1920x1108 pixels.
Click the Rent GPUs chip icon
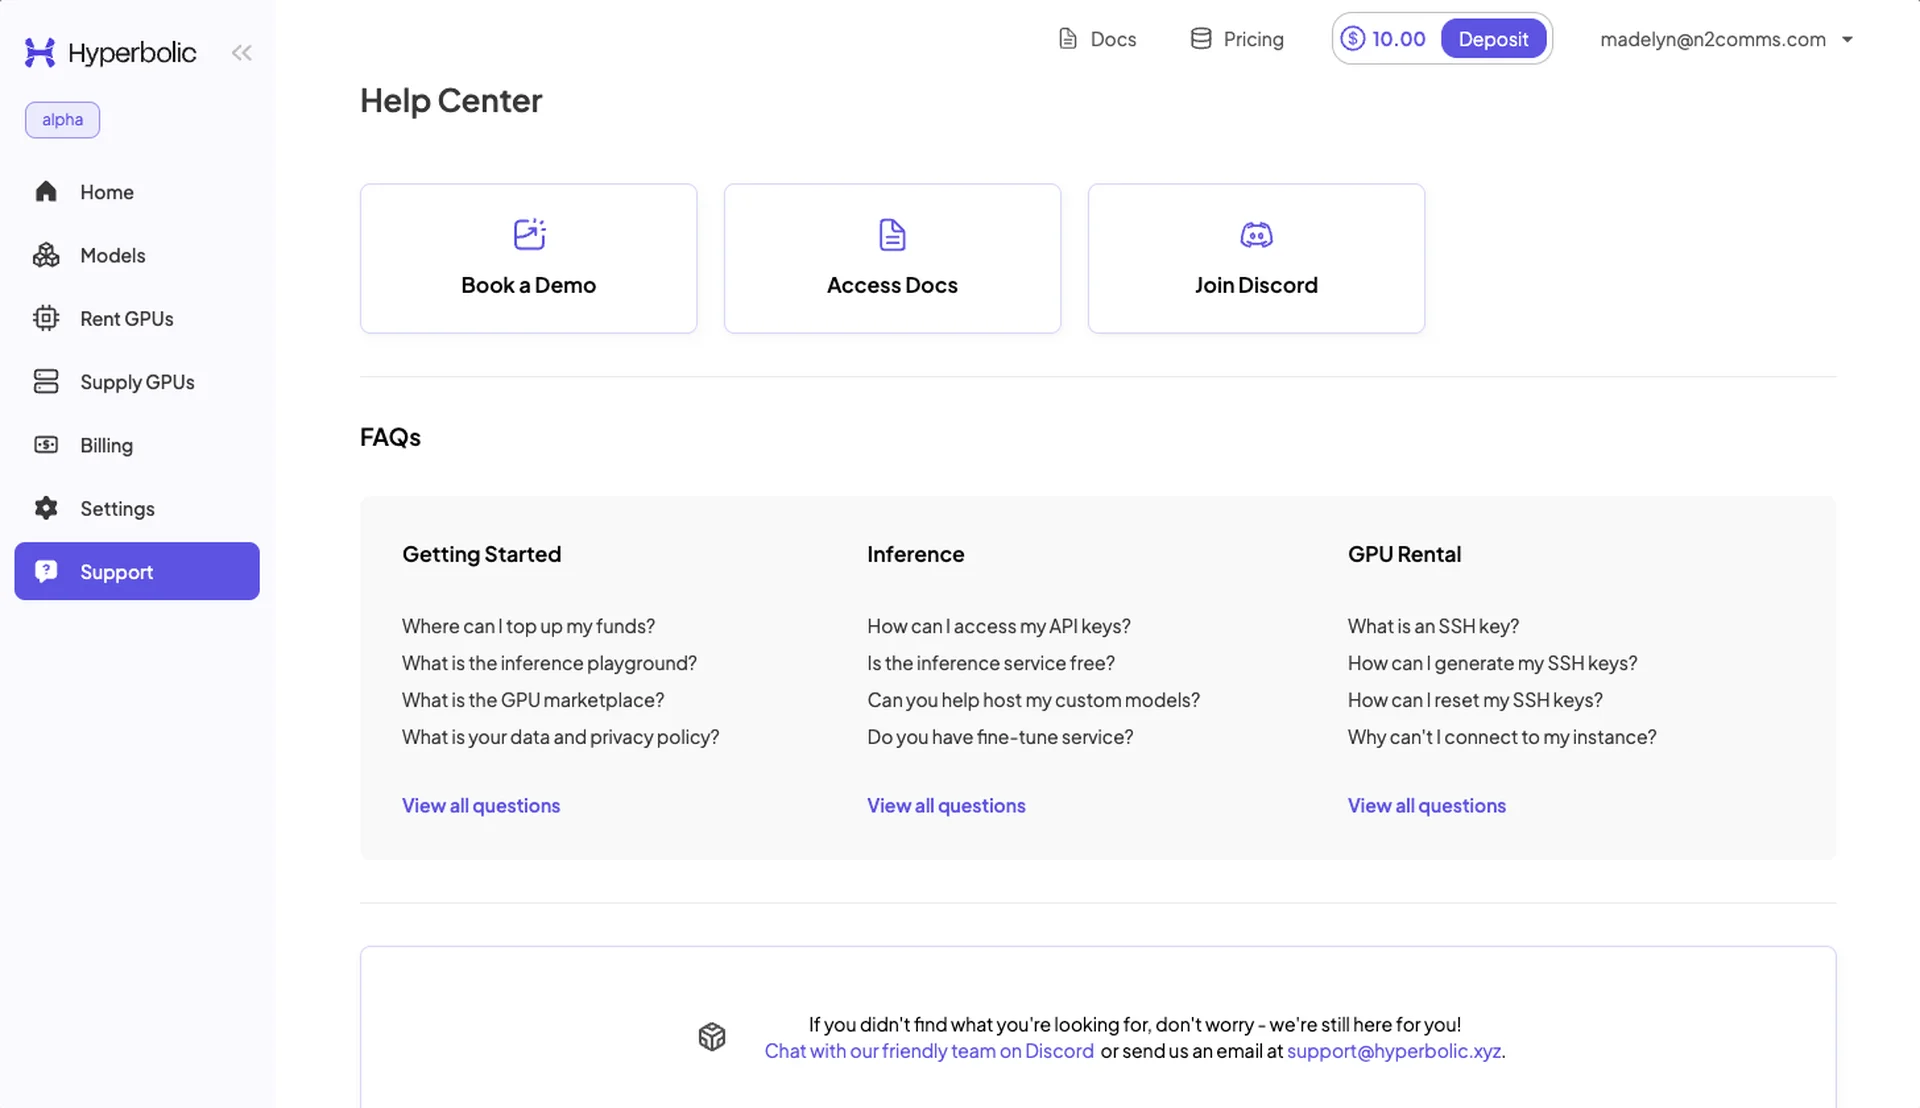(46, 318)
